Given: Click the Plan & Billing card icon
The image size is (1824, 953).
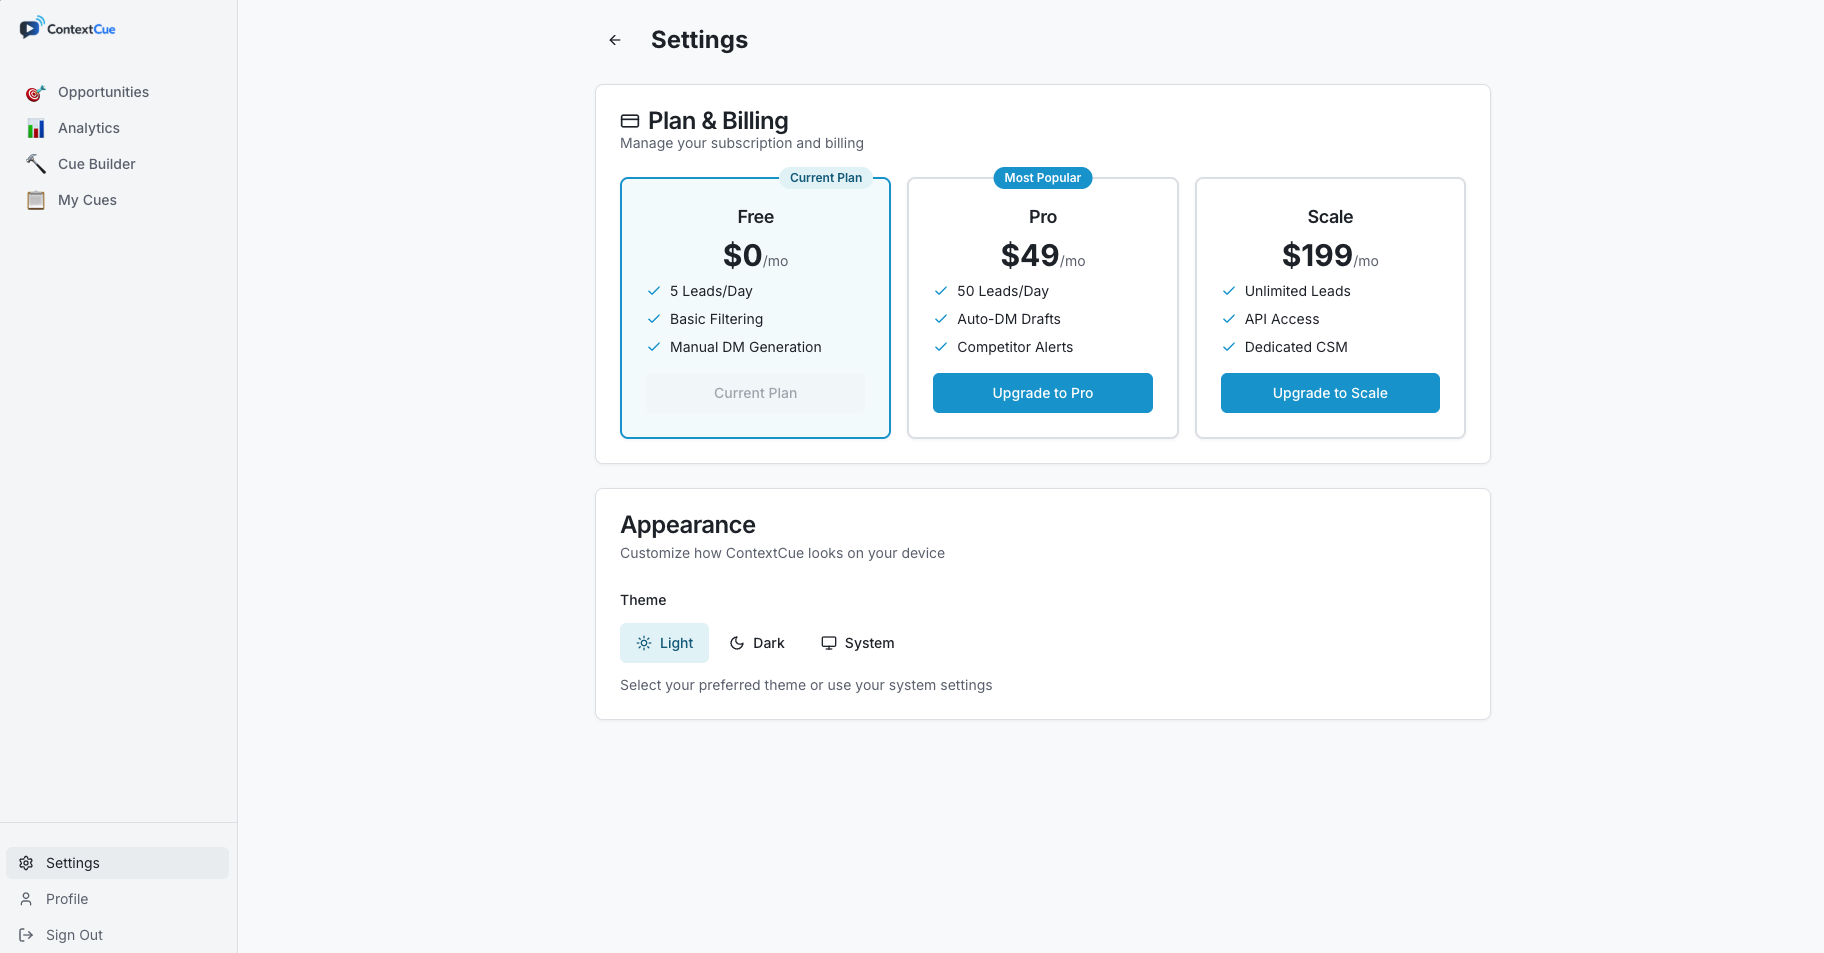Looking at the screenshot, I should click(630, 121).
